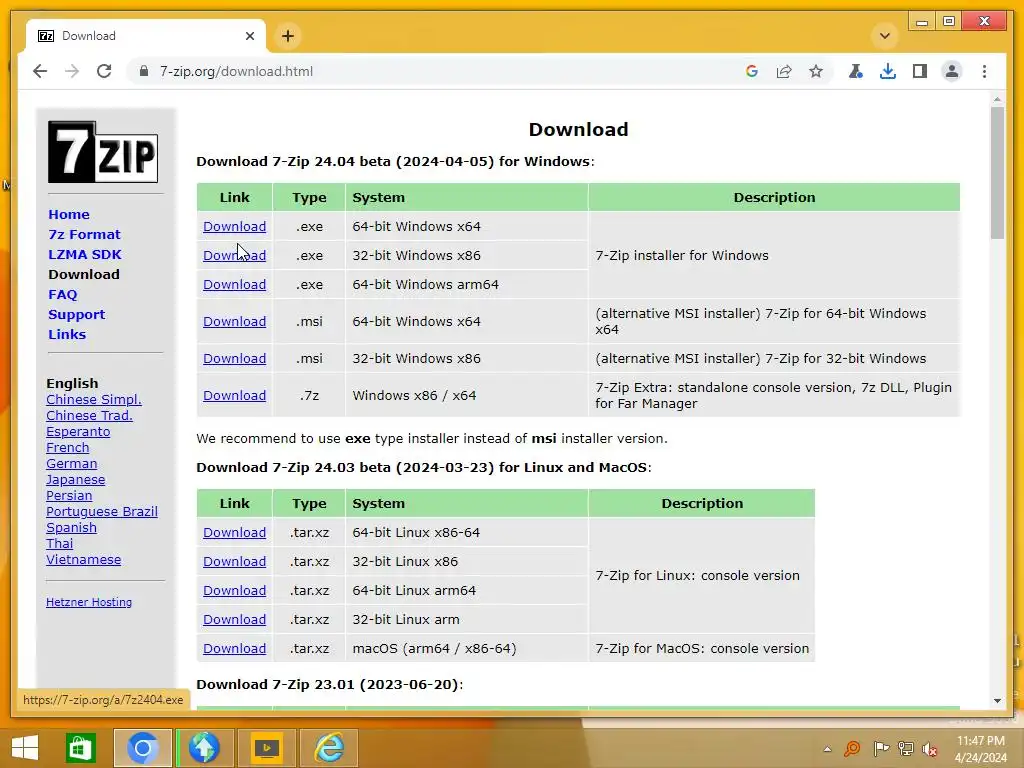Download the 64-bit Windows arm64 .exe installer
Image resolution: width=1024 pixels, height=768 pixels.
[234, 285]
